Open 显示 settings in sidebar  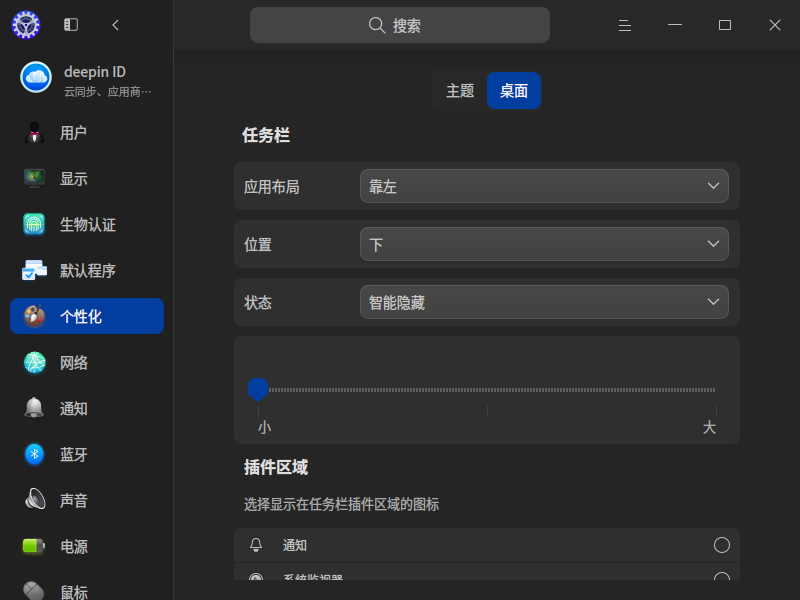tap(87, 179)
